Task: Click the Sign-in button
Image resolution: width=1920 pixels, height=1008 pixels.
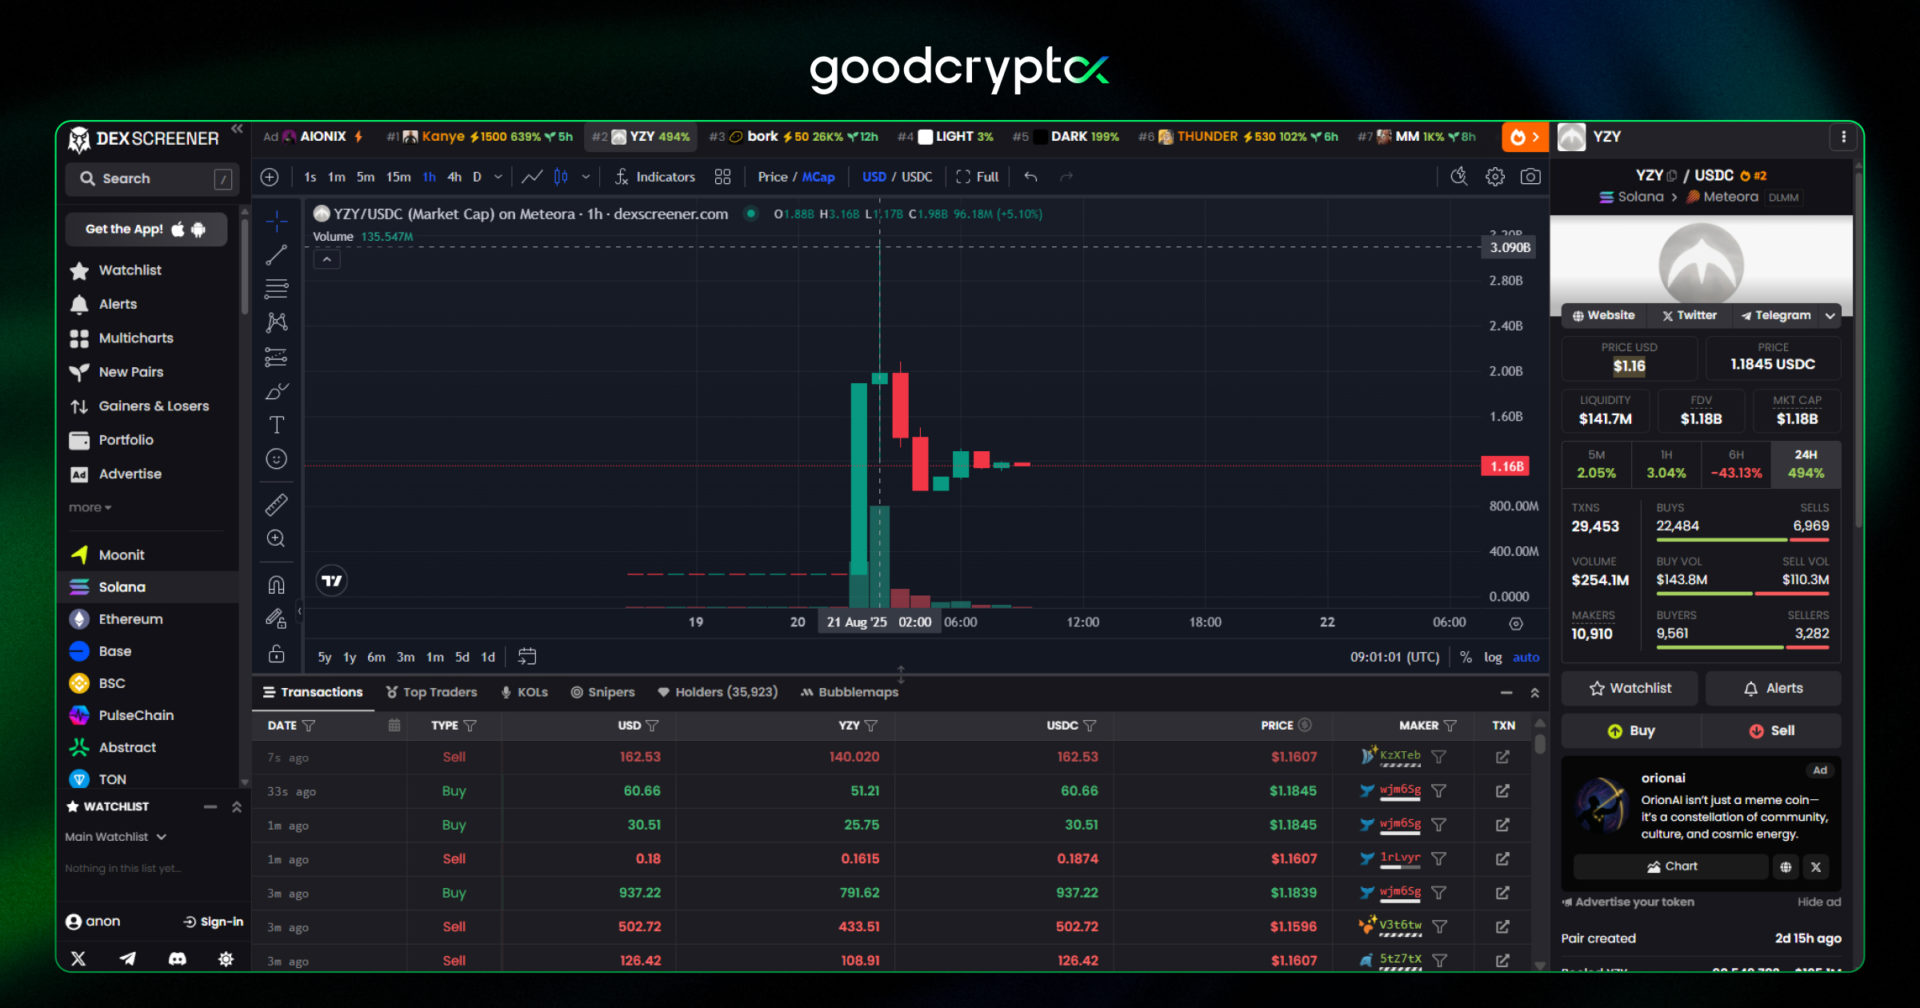Action: (x=213, y=921)
